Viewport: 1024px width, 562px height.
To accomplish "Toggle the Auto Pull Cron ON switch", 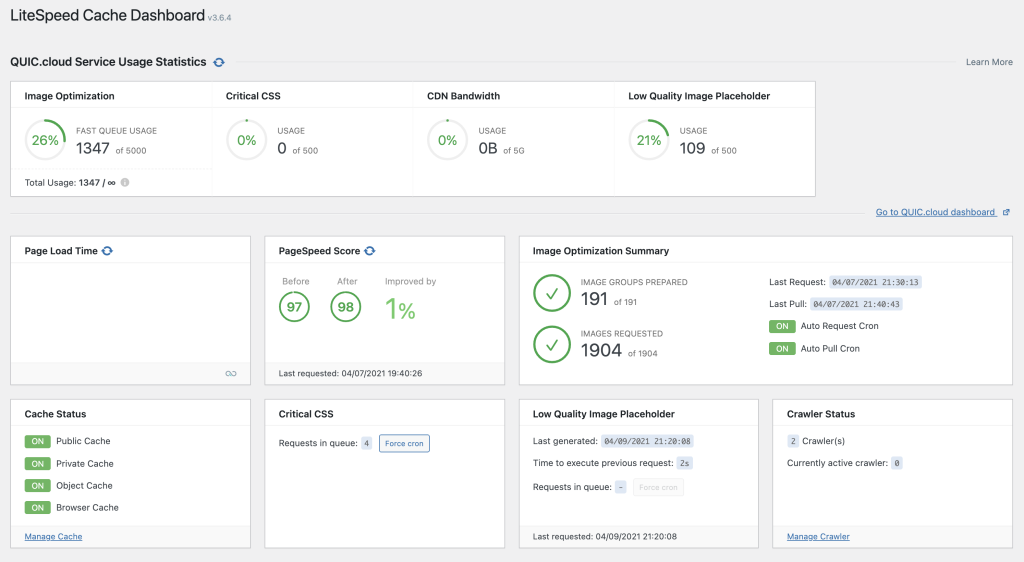I will pyautogui.click(x=782, y=349).
